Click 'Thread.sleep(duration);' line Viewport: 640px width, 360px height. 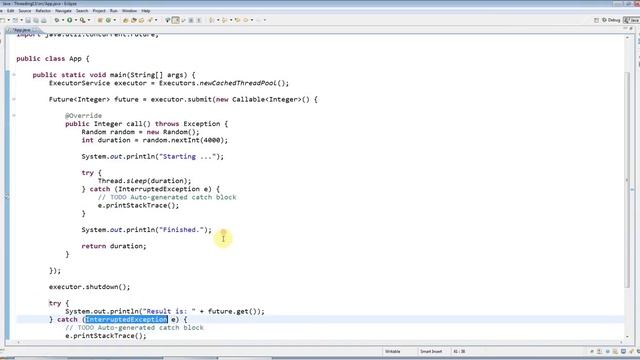(144, 181)
